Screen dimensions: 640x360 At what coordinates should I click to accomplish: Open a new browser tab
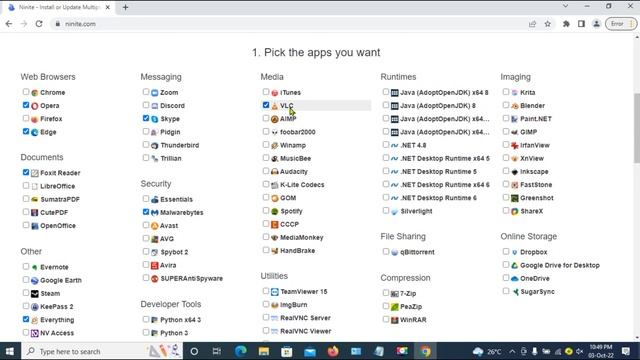[x=125, y=7]
